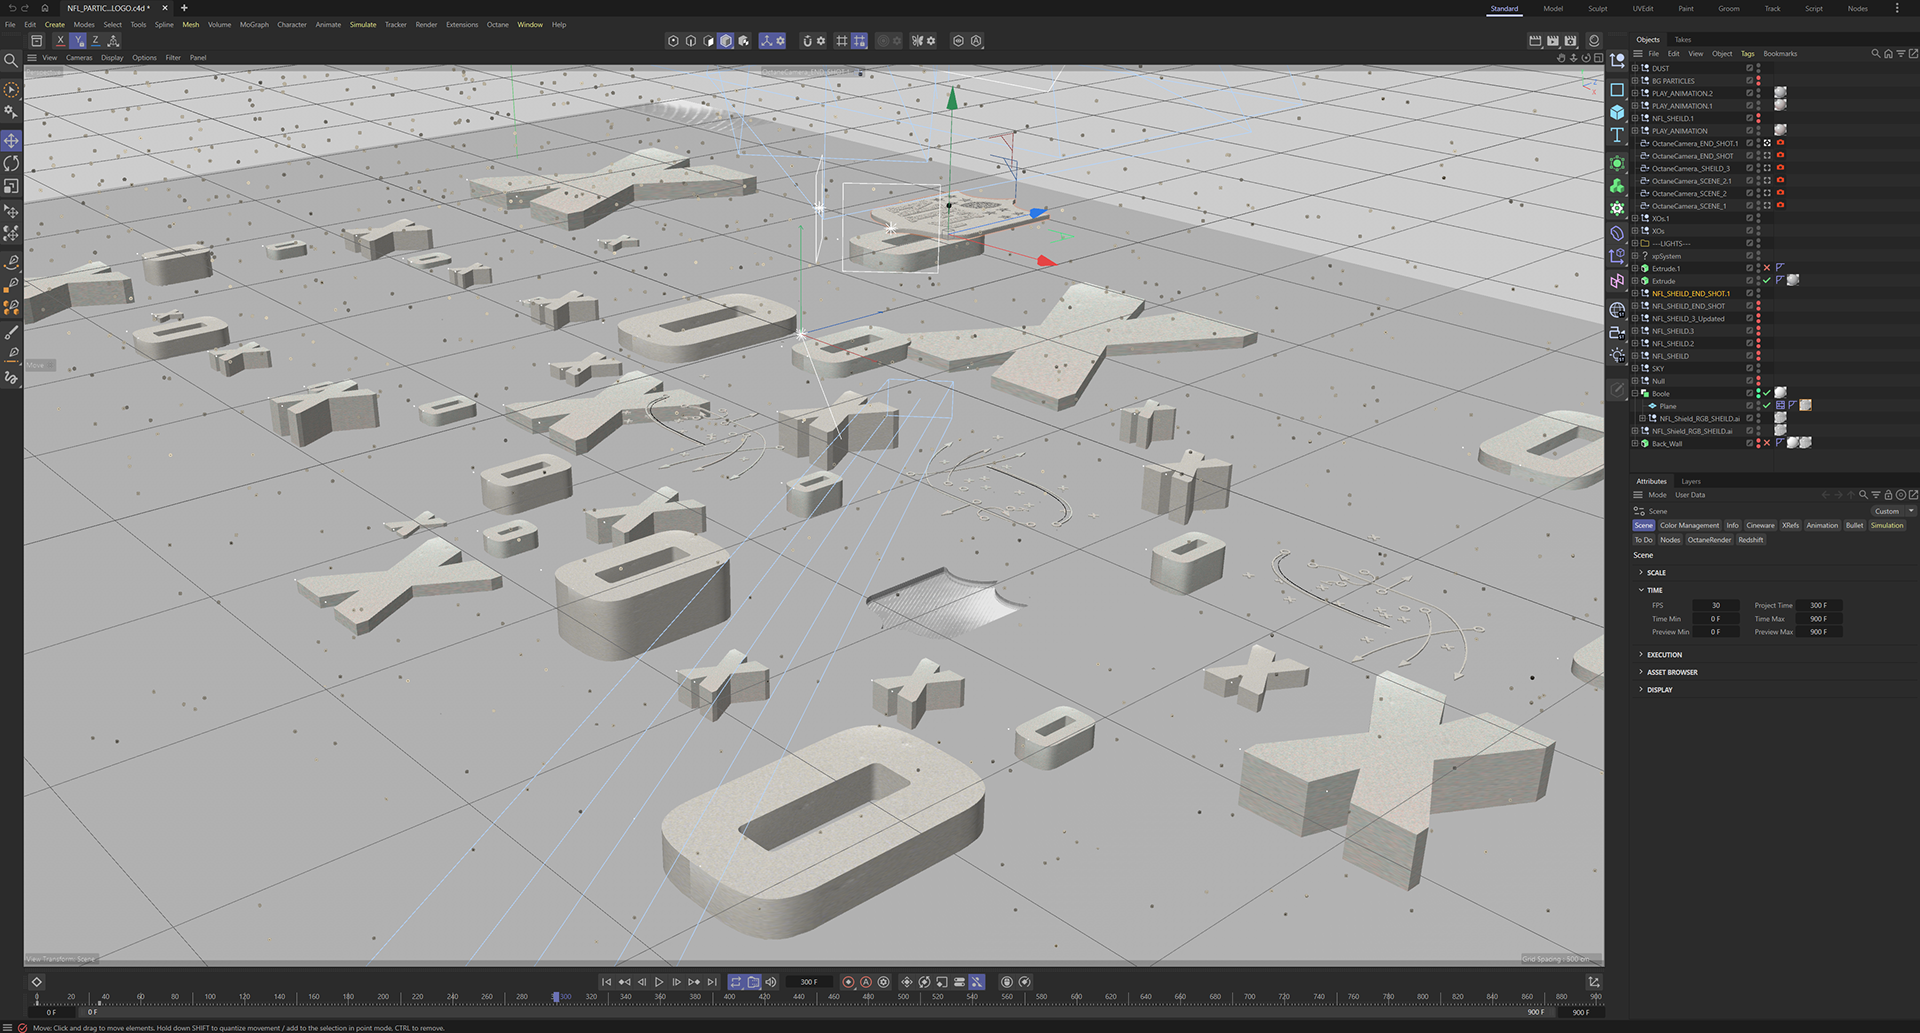Screen dimensions: 1920x1033
Task: Toggle timeline sound playback icon
Action: point(771,982)
